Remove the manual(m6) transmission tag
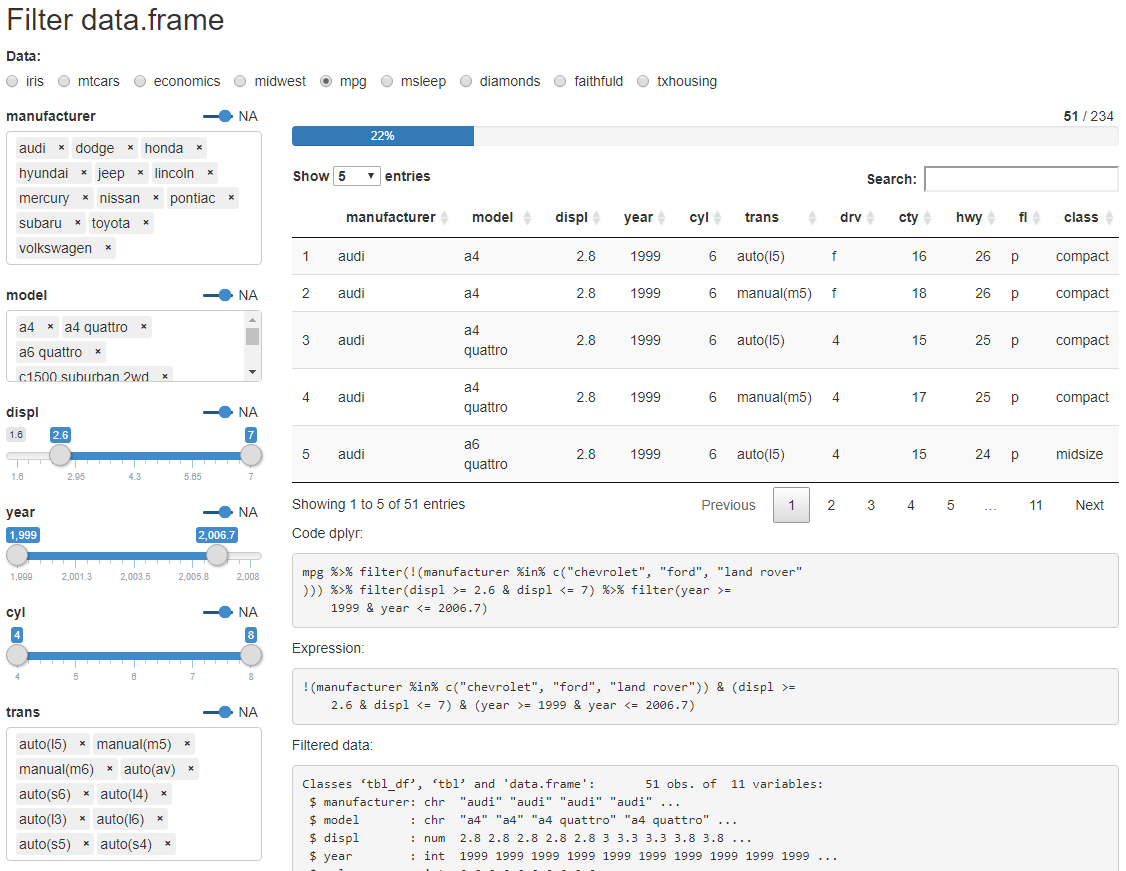1126x871 pixels. coord(109,769)
